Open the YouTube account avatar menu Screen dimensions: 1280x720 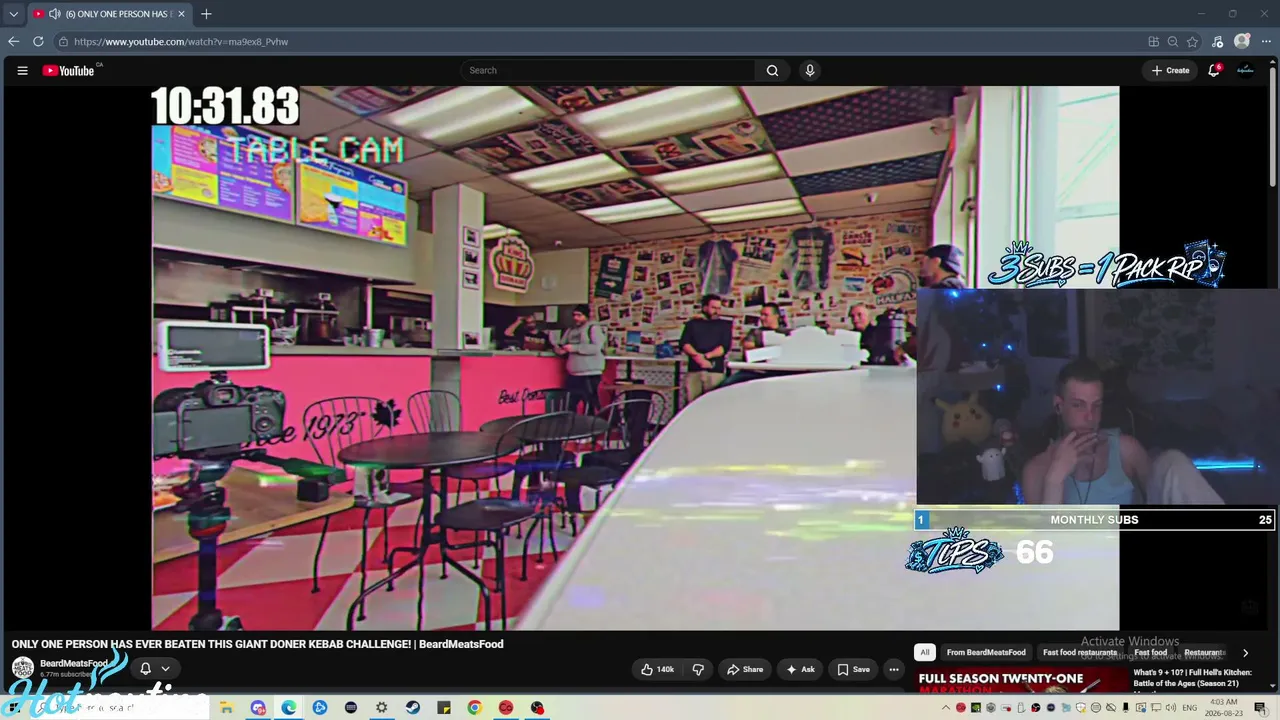[x=1245, y=71]
